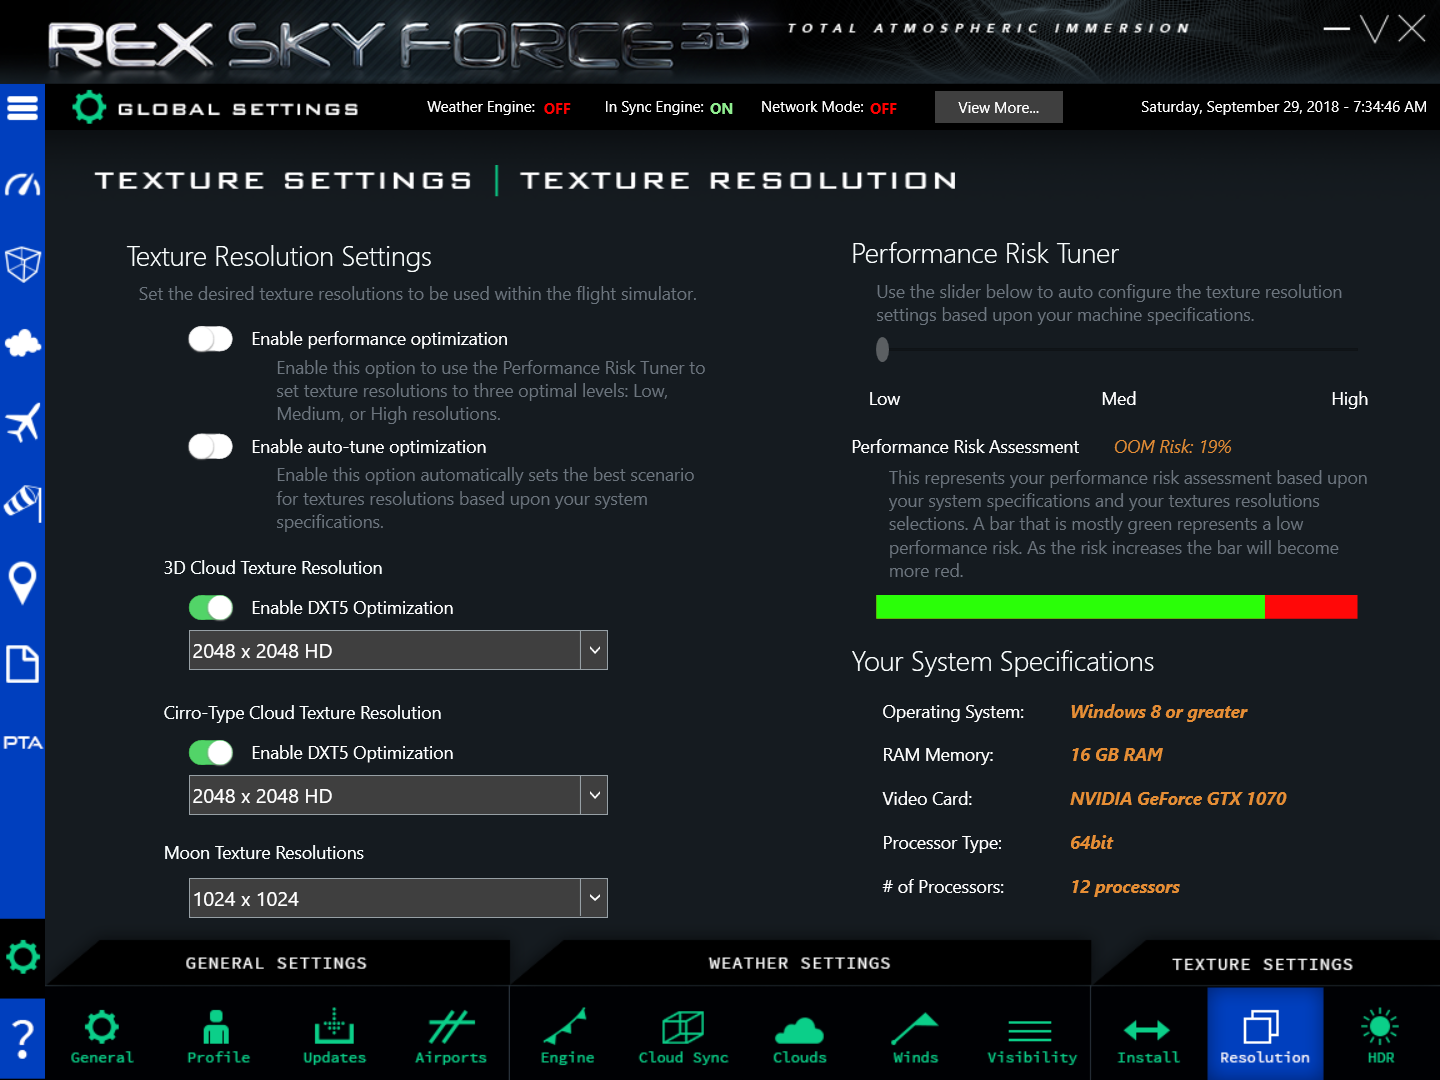1440x1080 pixels.
Task: Click the Low label on risk tuner
Action: click(884, 399)
